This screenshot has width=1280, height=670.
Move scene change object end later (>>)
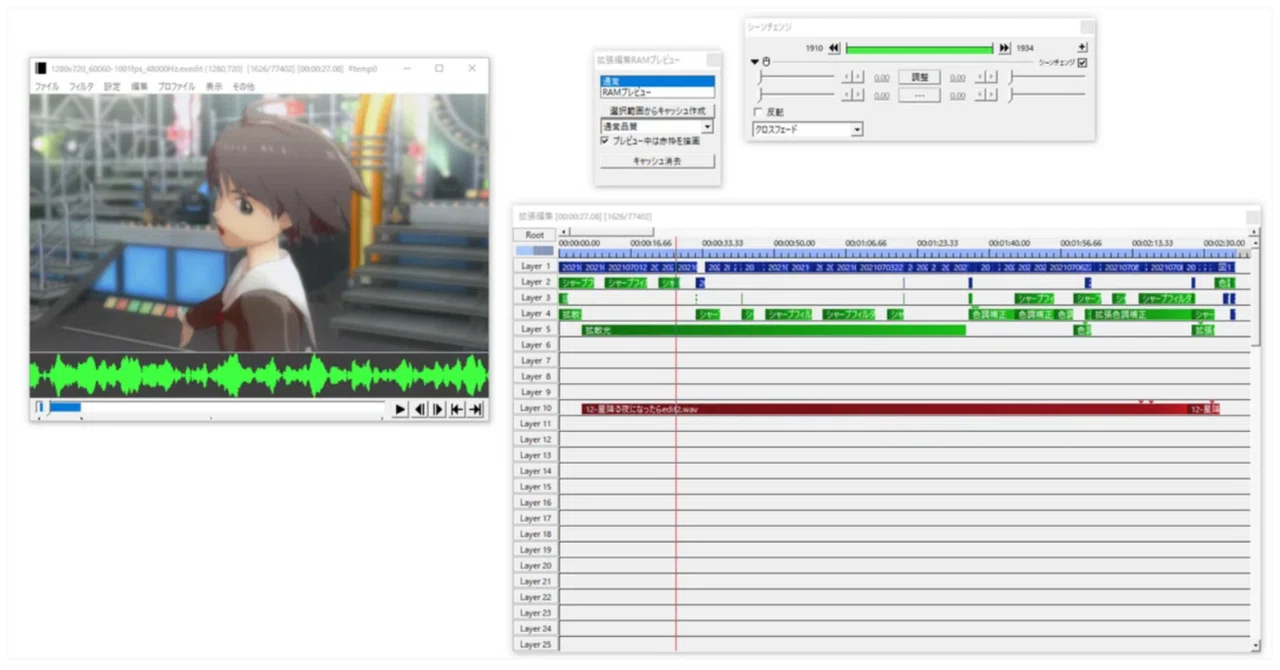tap(1004, 48)
